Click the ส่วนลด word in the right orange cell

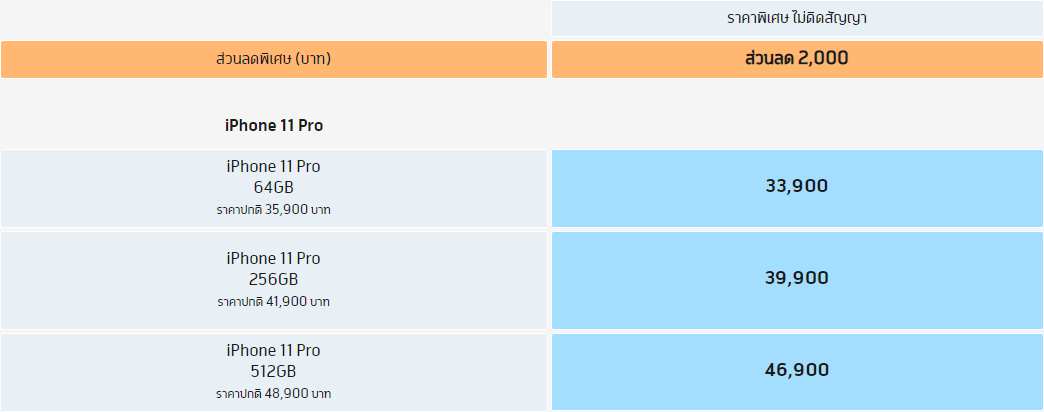(x=769, y=59)
